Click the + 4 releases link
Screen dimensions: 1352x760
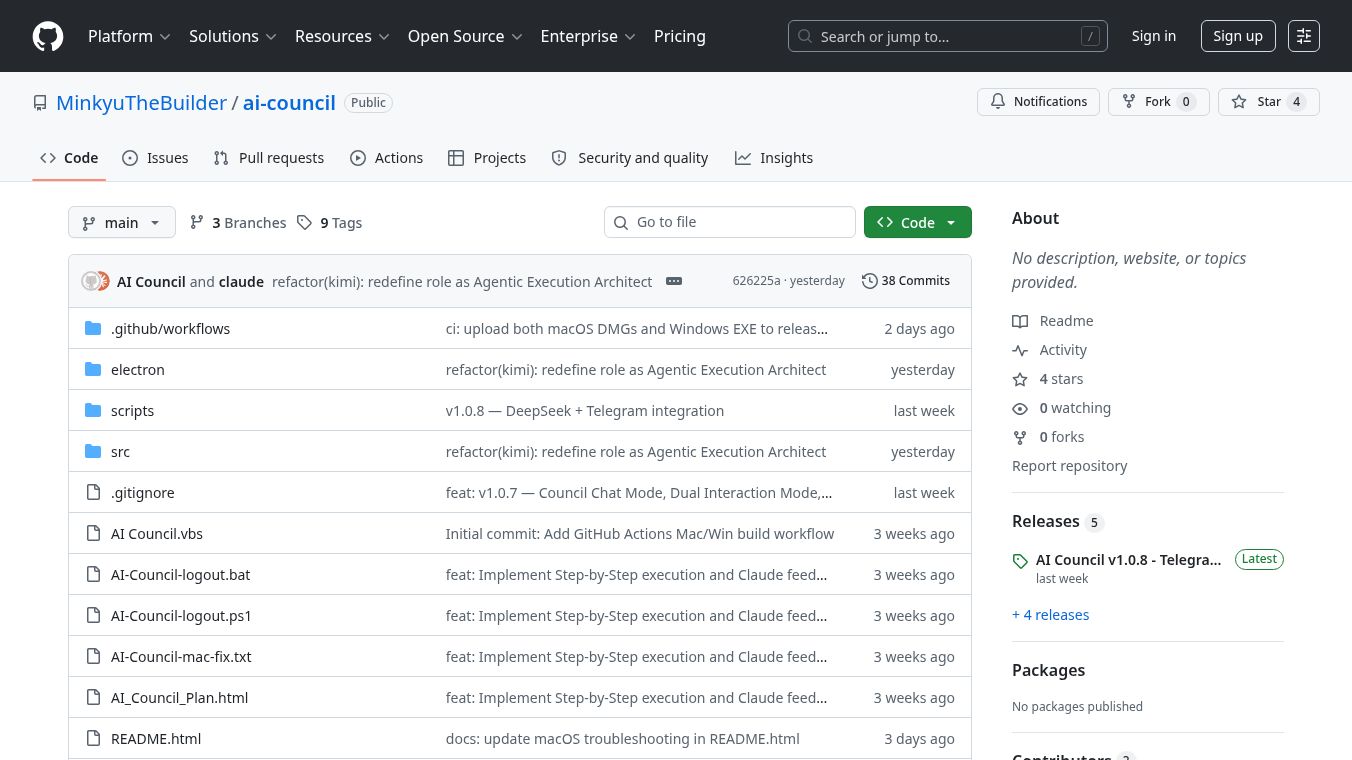click(x=1050, y=615)
